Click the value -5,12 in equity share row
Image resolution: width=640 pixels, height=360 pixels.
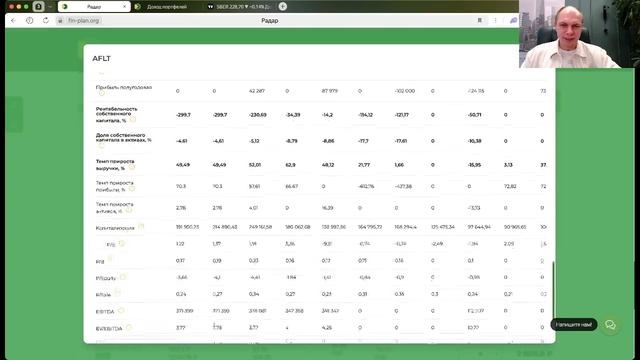point(253,141)
